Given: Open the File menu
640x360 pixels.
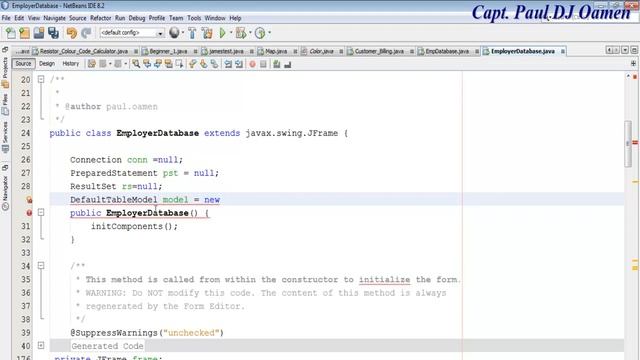Looking at the screenshot, I should 6,18.
